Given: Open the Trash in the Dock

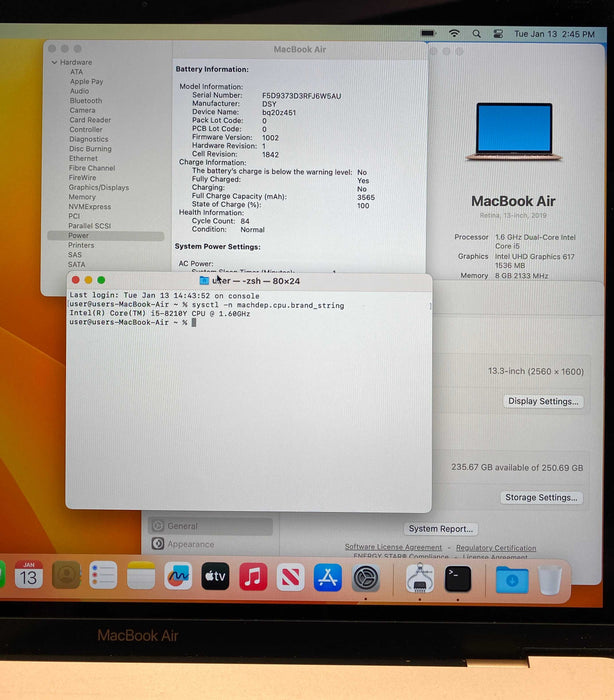Looking at the screenshot, I should point(550,579).
